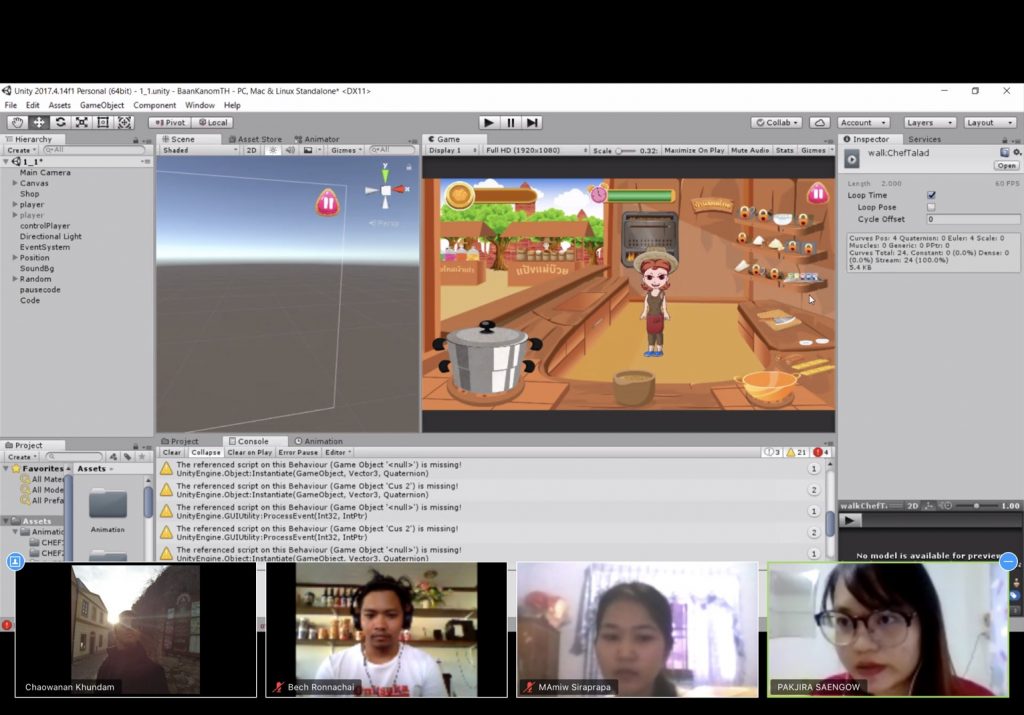Open the Layers dropdown

coord(925,122)
